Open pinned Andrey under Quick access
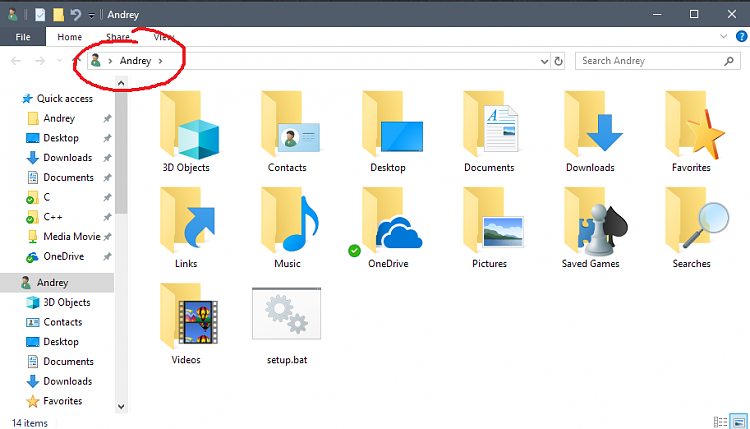Viewport: 750px width, 429px height. (59, 118)
